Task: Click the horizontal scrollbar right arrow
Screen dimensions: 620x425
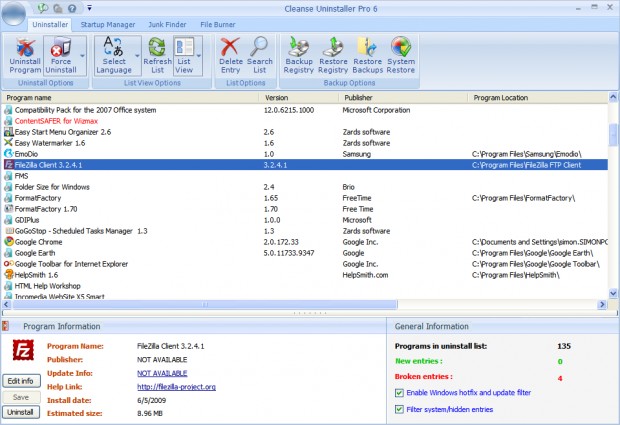Action: click(x=602, y=304)
